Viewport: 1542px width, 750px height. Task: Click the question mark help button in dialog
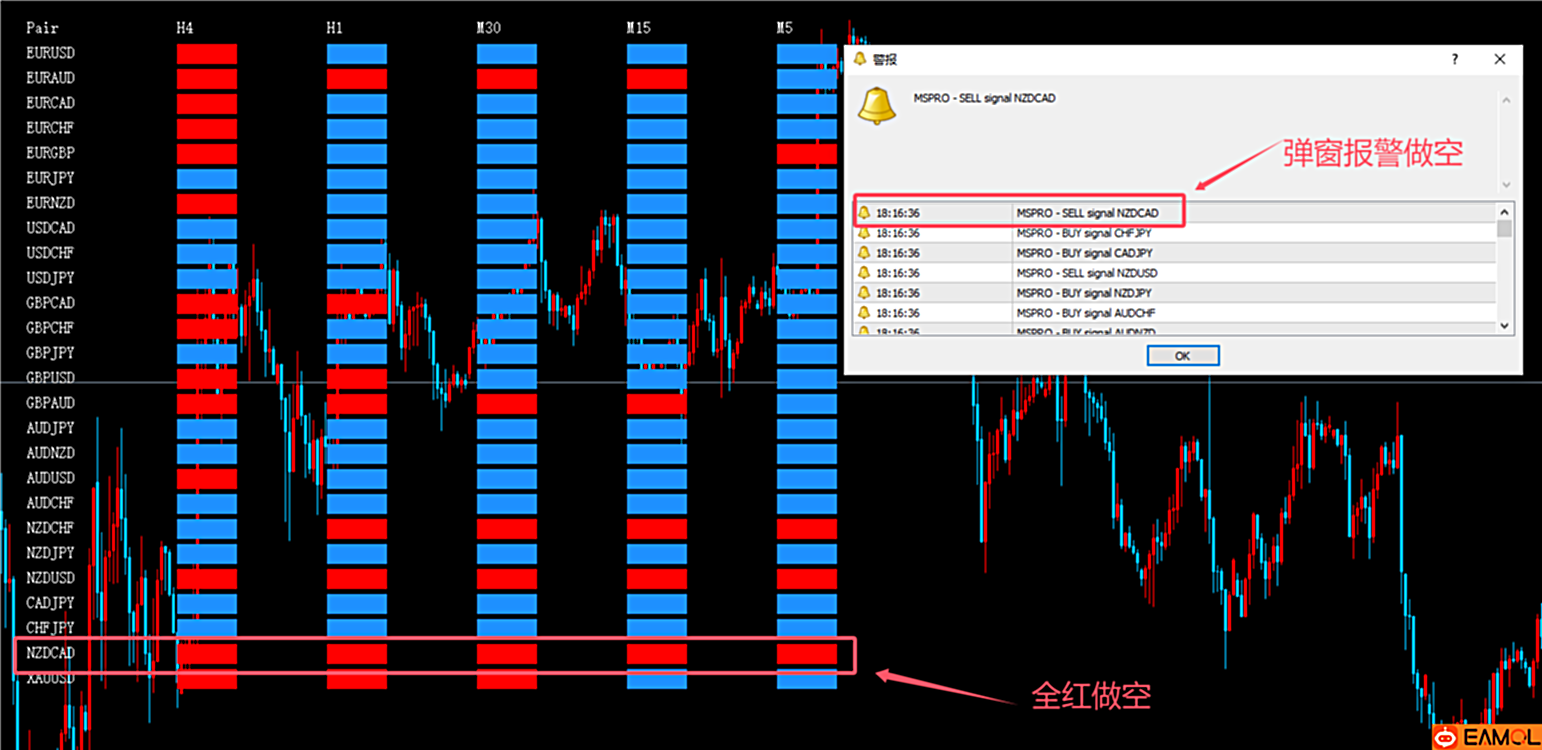(x=1455, y=60)
